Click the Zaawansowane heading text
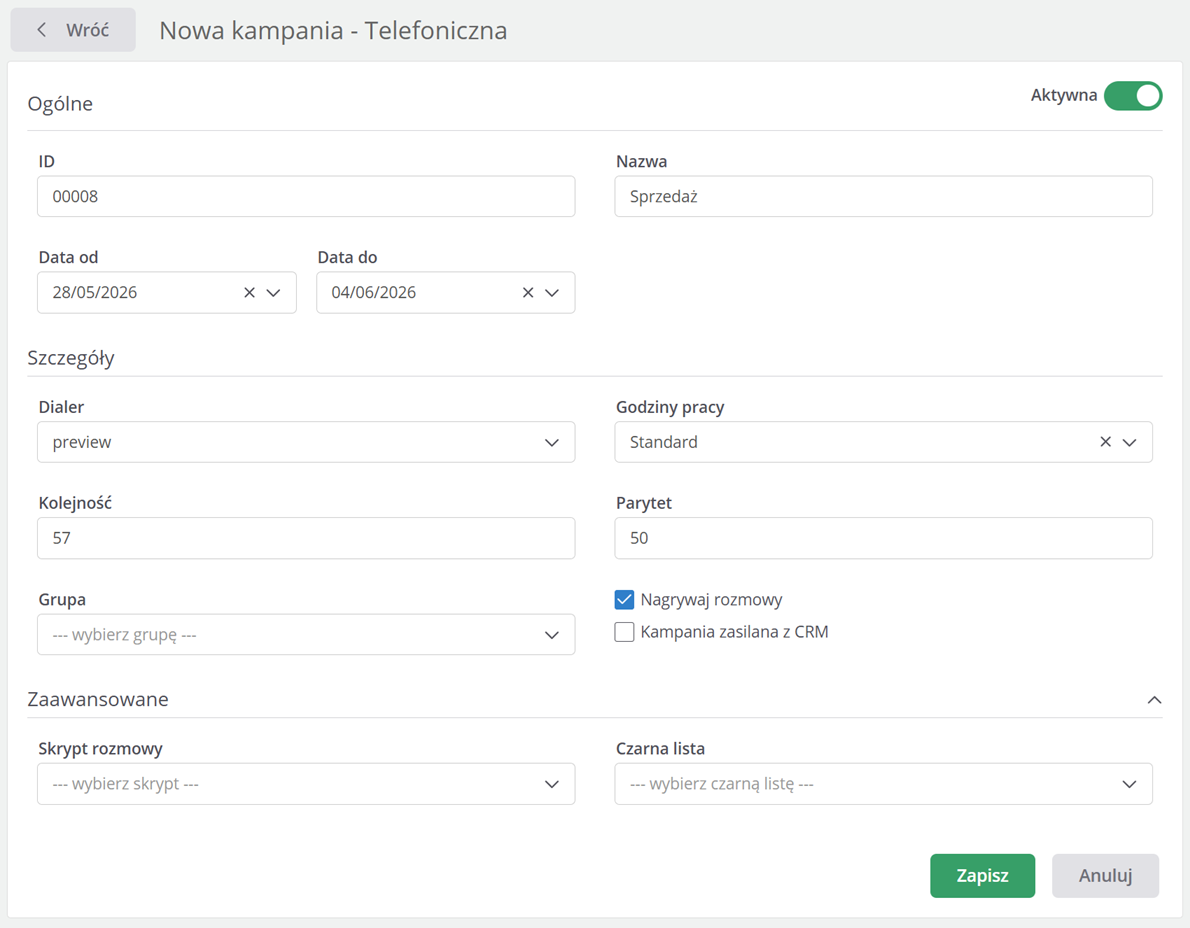Image resolution: width=1190 pixels, height=928 pixels. [x=98, y=700]
